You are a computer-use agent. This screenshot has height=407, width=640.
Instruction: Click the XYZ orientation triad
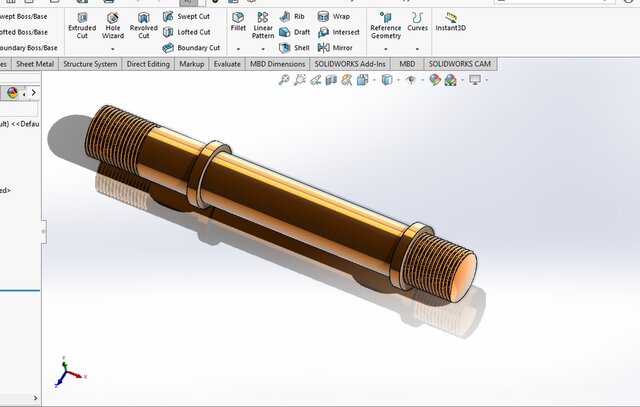click(x=69, y=371)
